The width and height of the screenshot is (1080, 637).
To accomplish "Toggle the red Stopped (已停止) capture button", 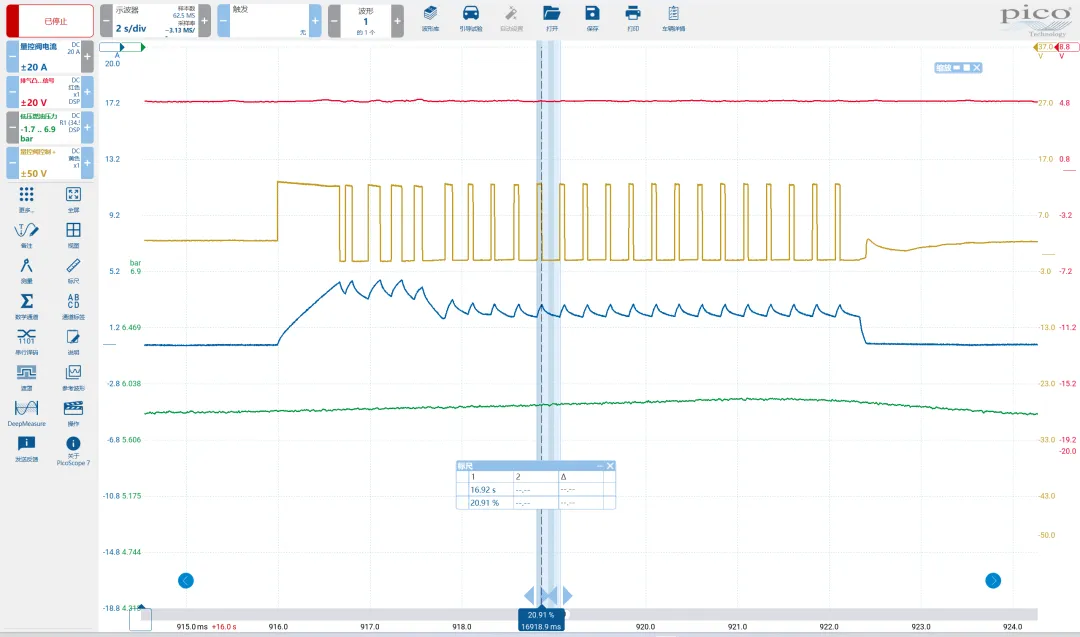I will point(50,20).
